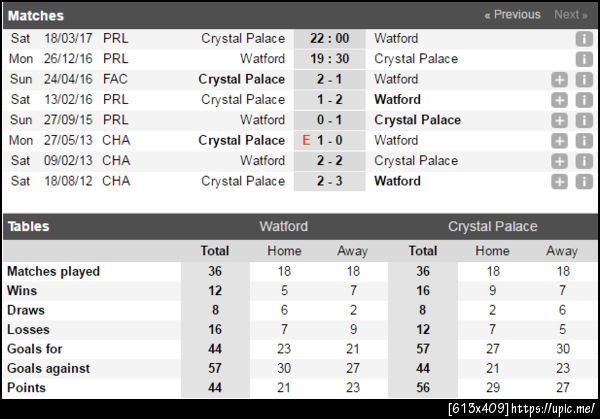600x419 pixels.
Task: Go to Next matches page
Action: (x=570, y=15)
